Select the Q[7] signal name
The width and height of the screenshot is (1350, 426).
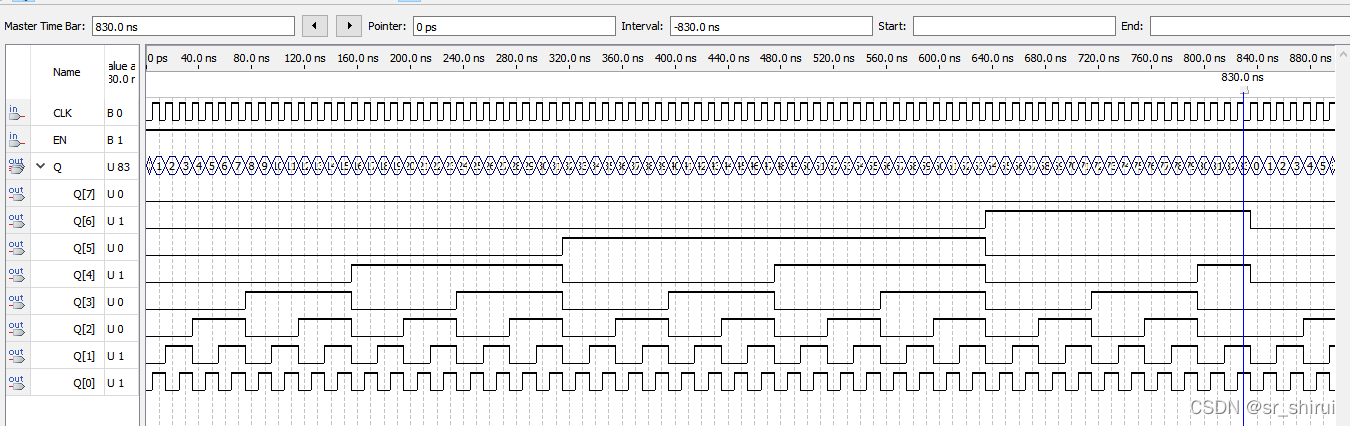[85, 194]
